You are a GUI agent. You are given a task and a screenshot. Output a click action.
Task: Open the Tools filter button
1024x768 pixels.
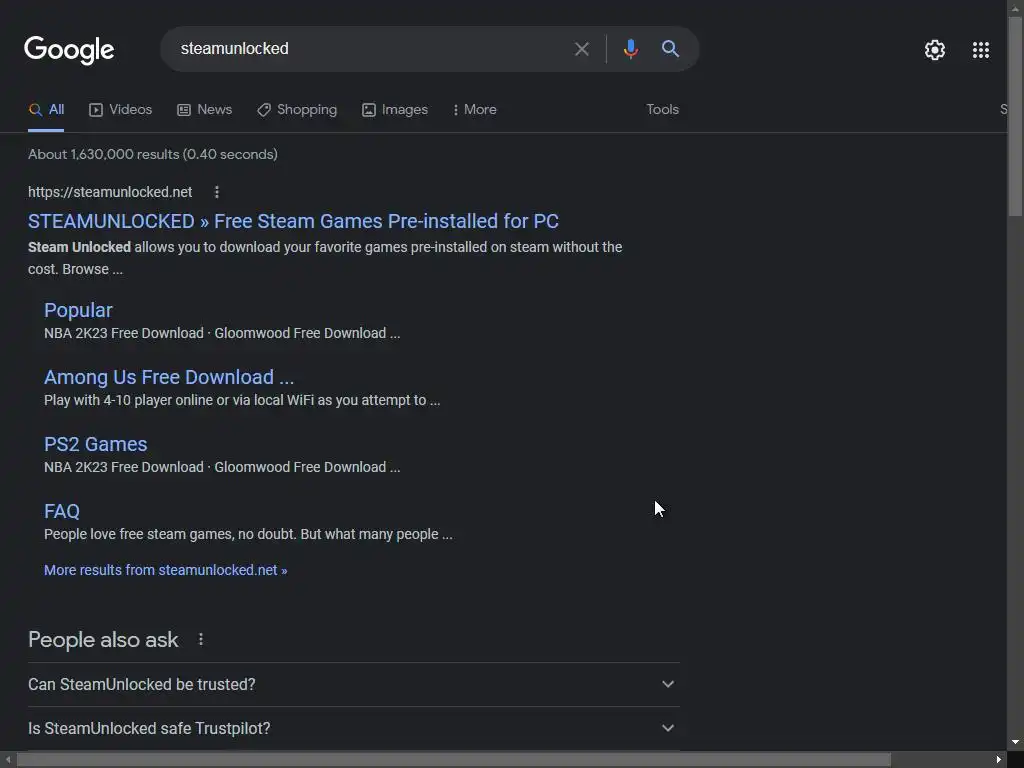pyautogui.click(x=662, y=110)
